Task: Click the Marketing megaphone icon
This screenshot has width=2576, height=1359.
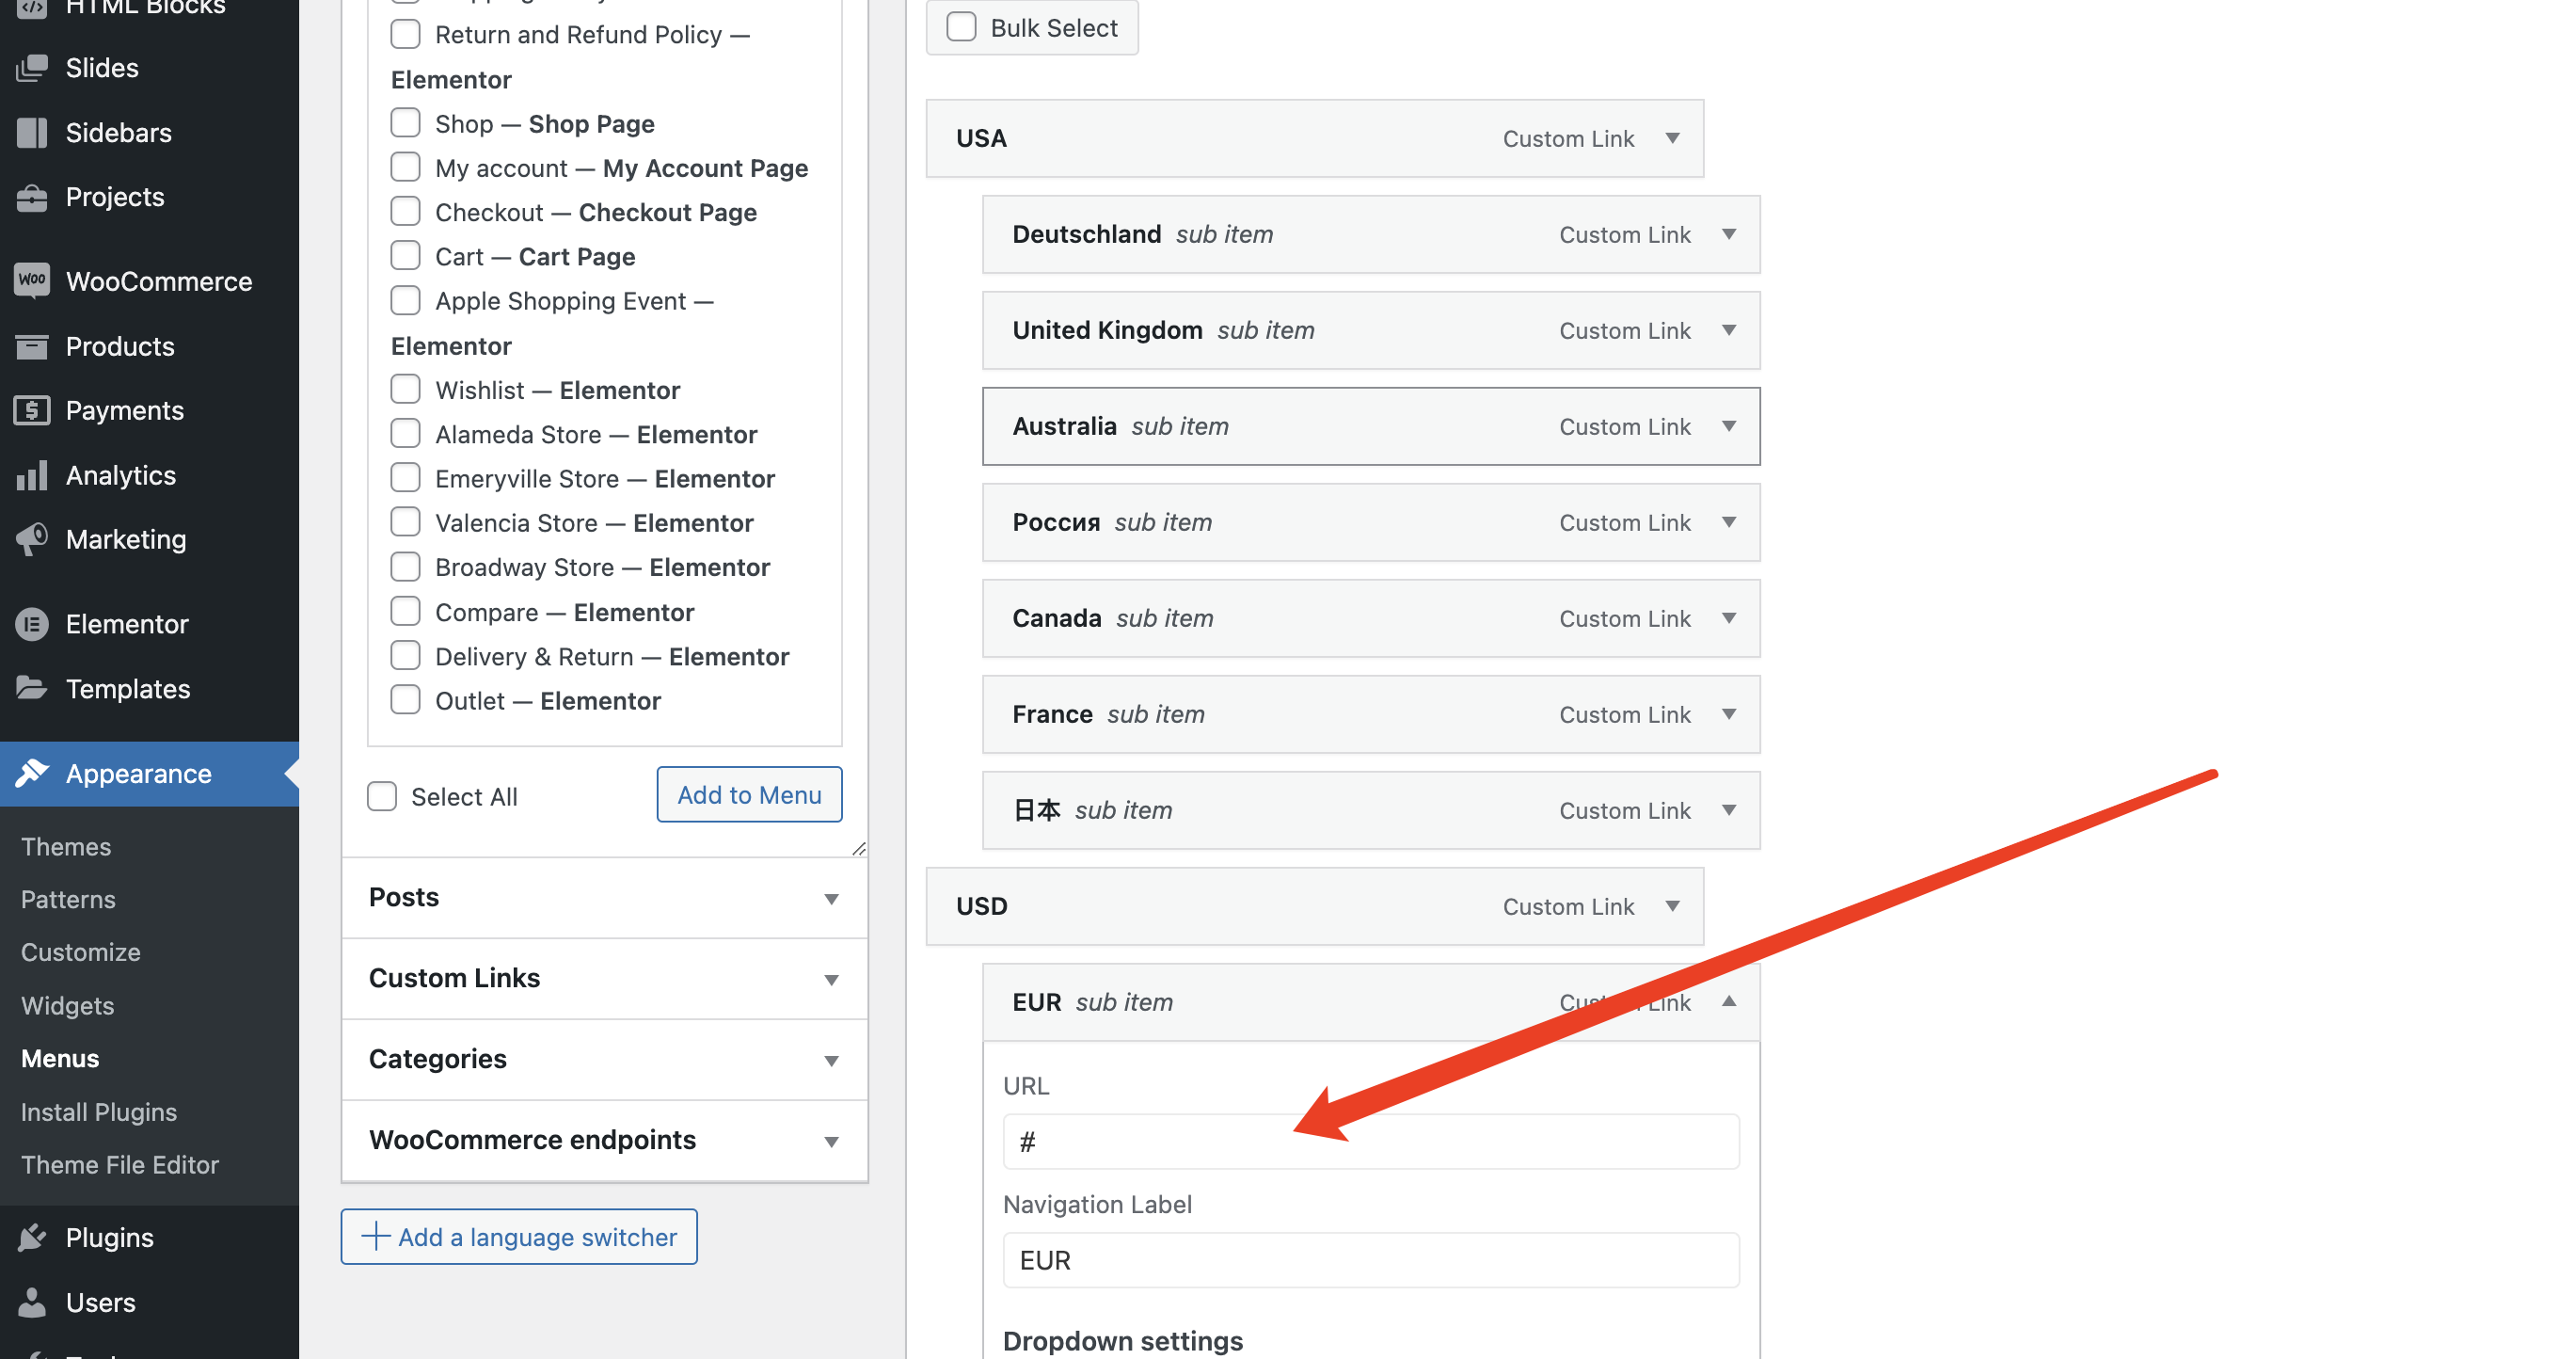Action: [x=32, y=539]
